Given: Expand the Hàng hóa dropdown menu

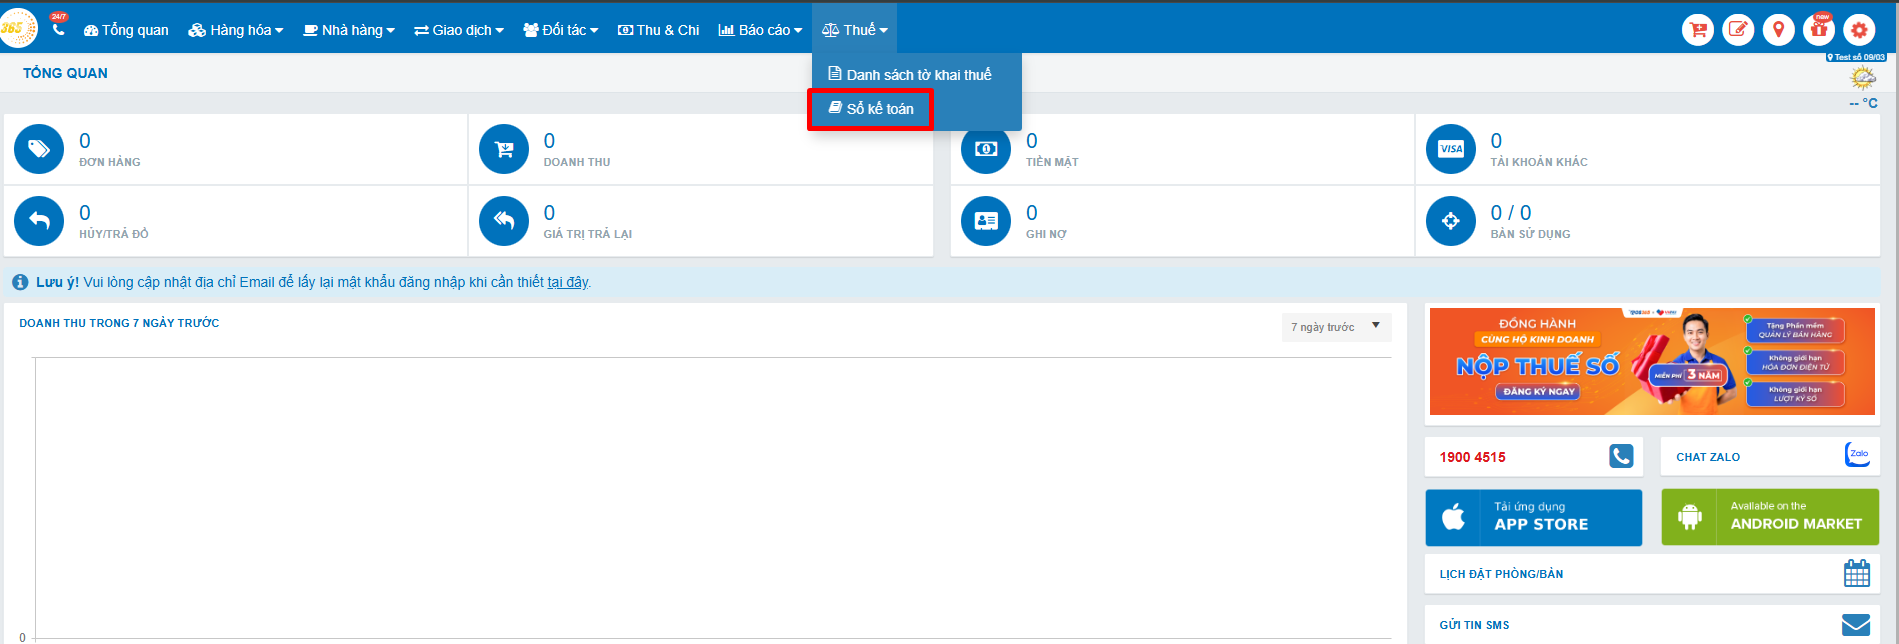Looking at the screenshot, I should (x=236, y=30).
